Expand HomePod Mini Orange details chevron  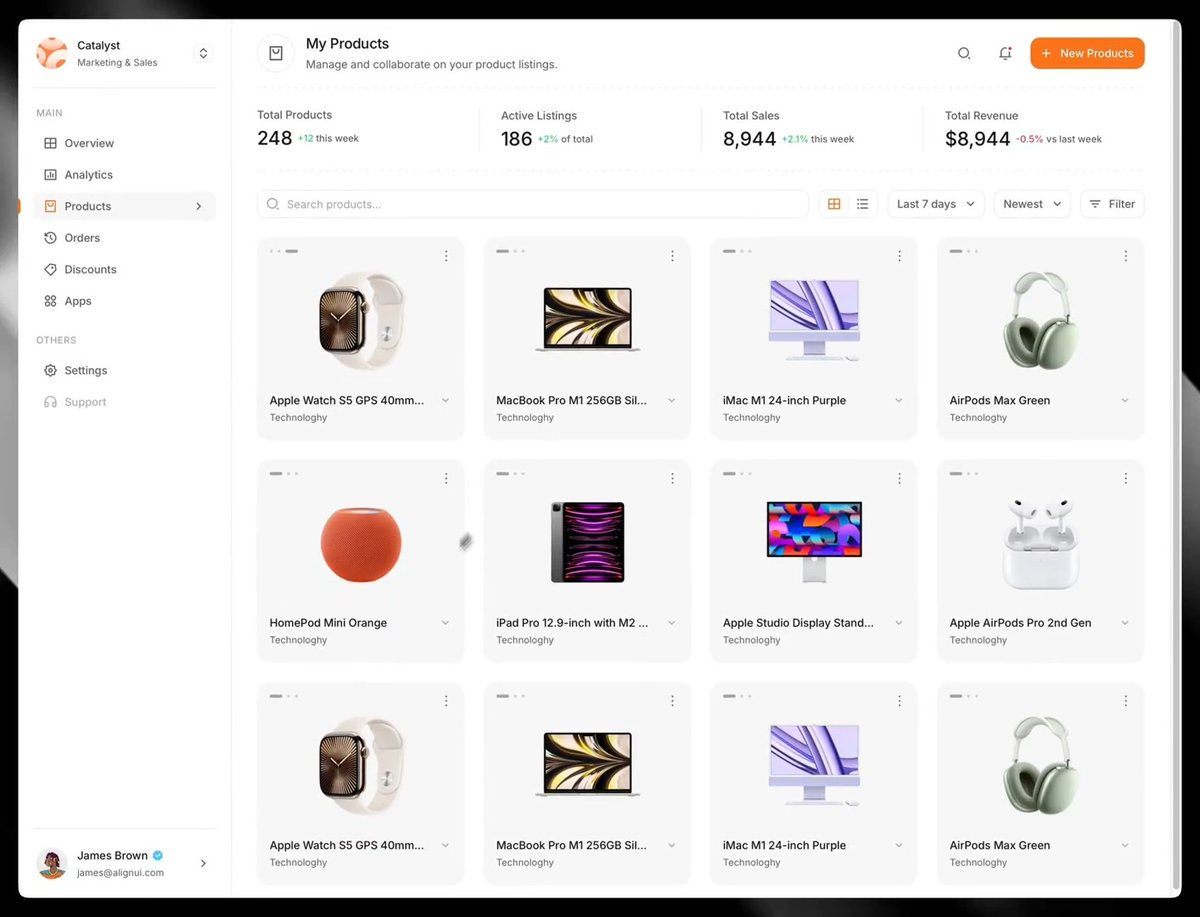[x=446, y=623]
